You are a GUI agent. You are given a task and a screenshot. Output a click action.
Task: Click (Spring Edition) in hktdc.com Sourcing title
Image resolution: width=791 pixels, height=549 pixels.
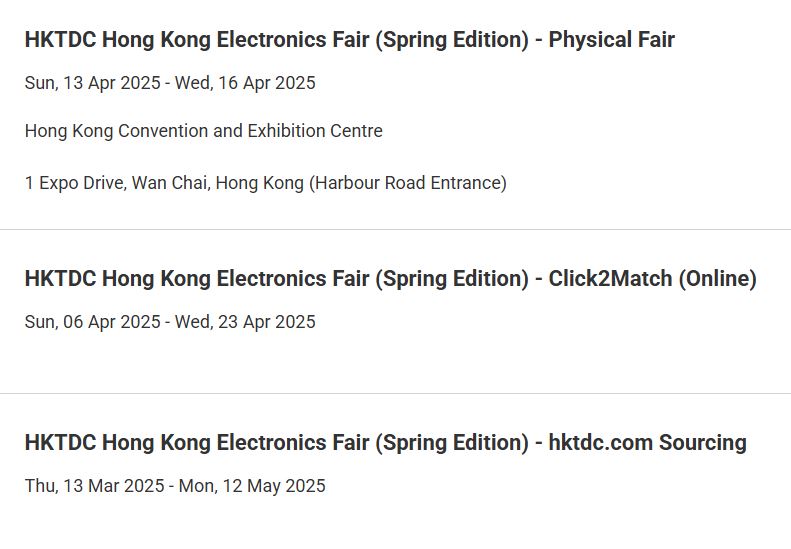click(x=452, y=443)
